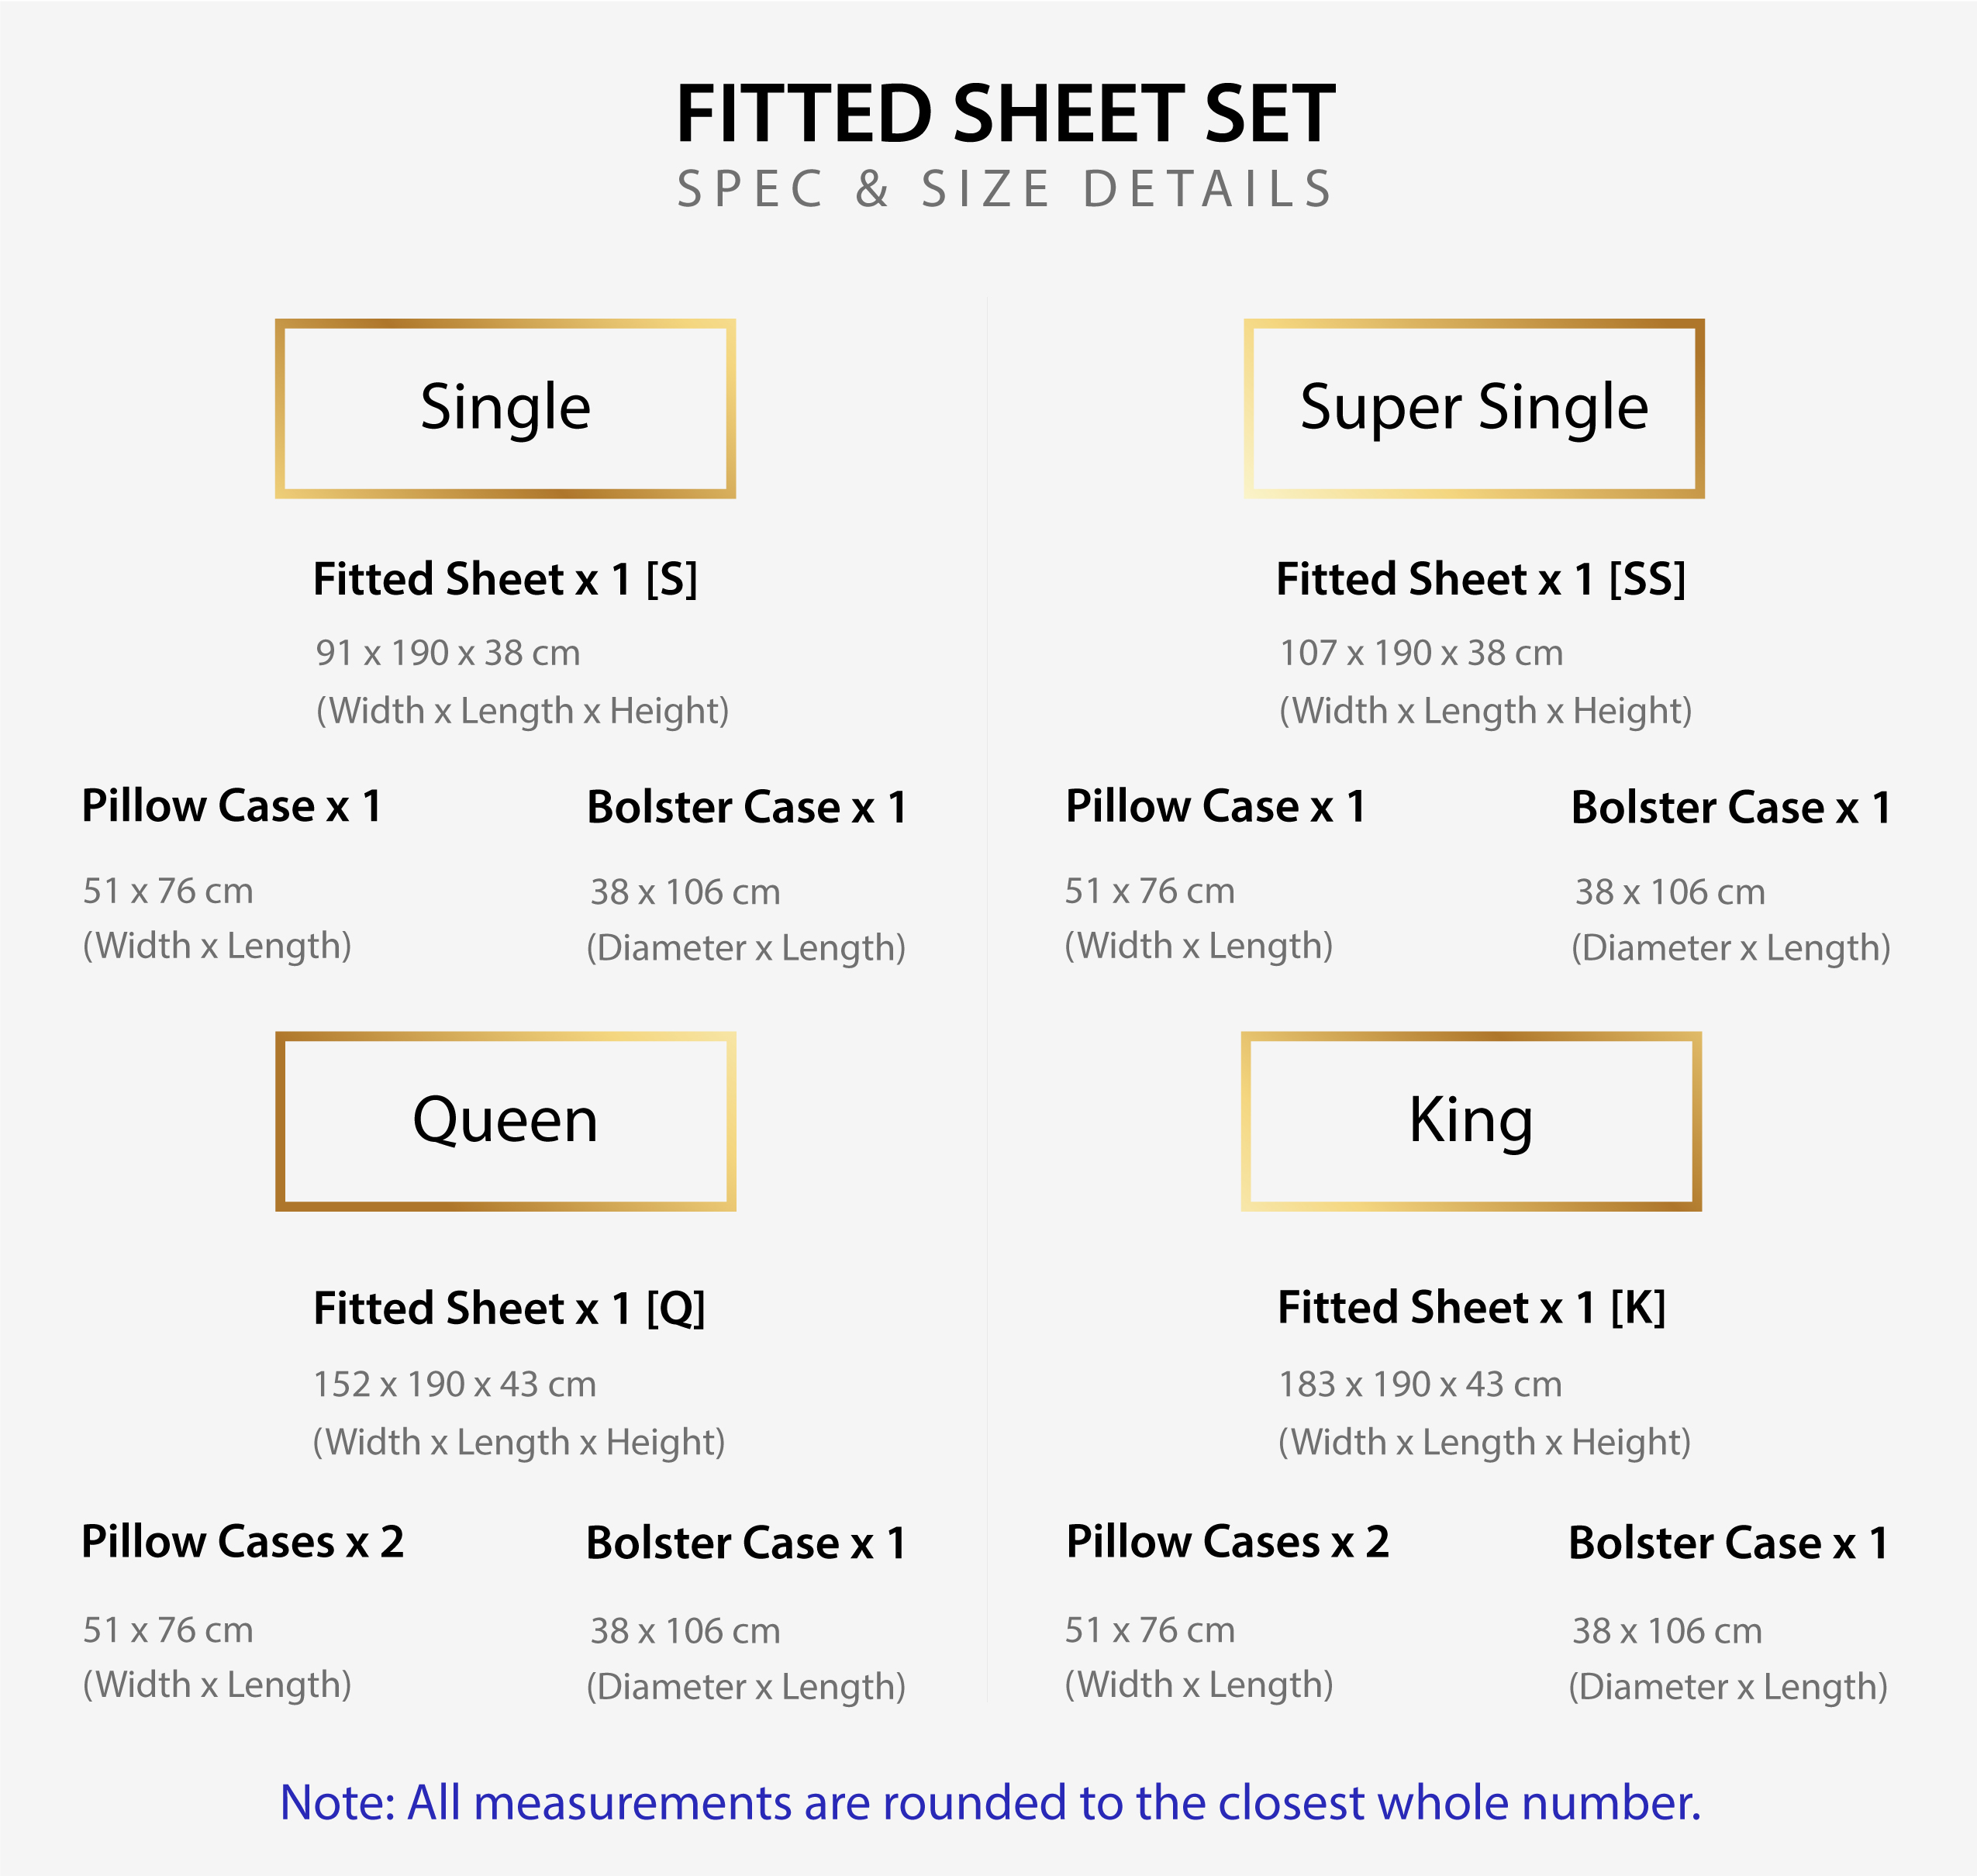Viewport: 1977px width, 1876px height.
Task: Click the 107 x 190 x 38 cm dimension
Action: tap(1421, 653)
